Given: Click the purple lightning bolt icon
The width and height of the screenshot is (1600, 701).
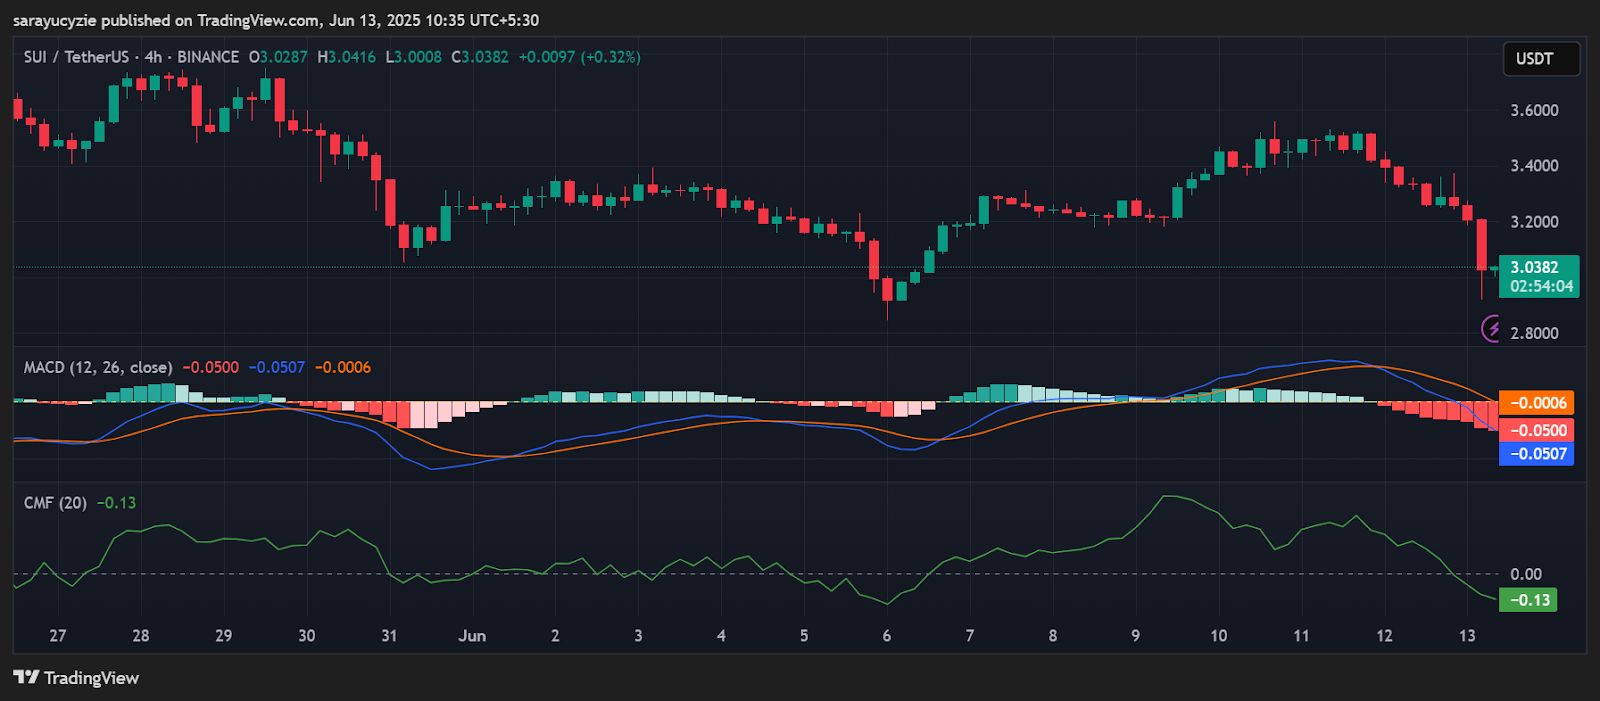Looking at the screenshot, I should pos(1491,328).
